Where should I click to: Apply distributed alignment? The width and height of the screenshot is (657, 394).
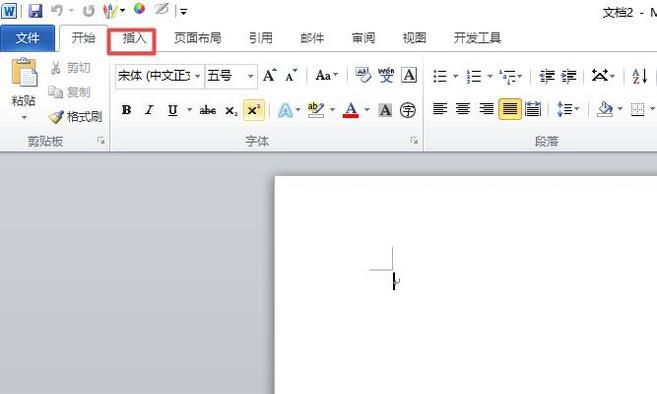[x=533, y=109]
